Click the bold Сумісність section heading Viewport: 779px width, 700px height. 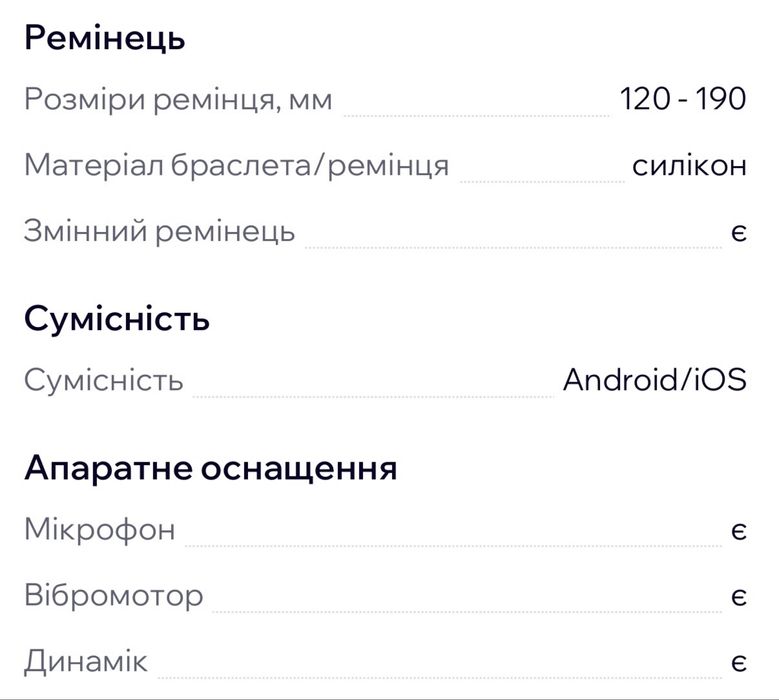point(117,320)
